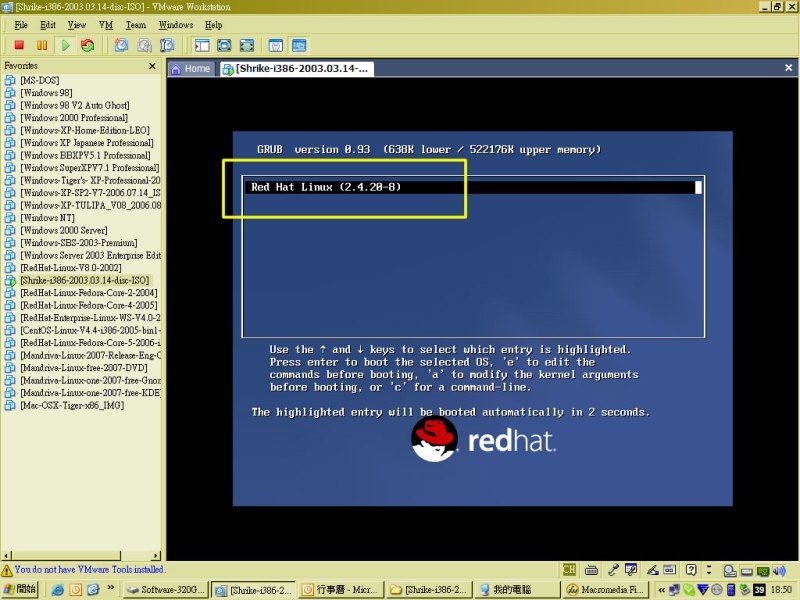Click the Reset virtual machine button
Image resolution: width=800 pixels, height=600 pixels.
88,45
